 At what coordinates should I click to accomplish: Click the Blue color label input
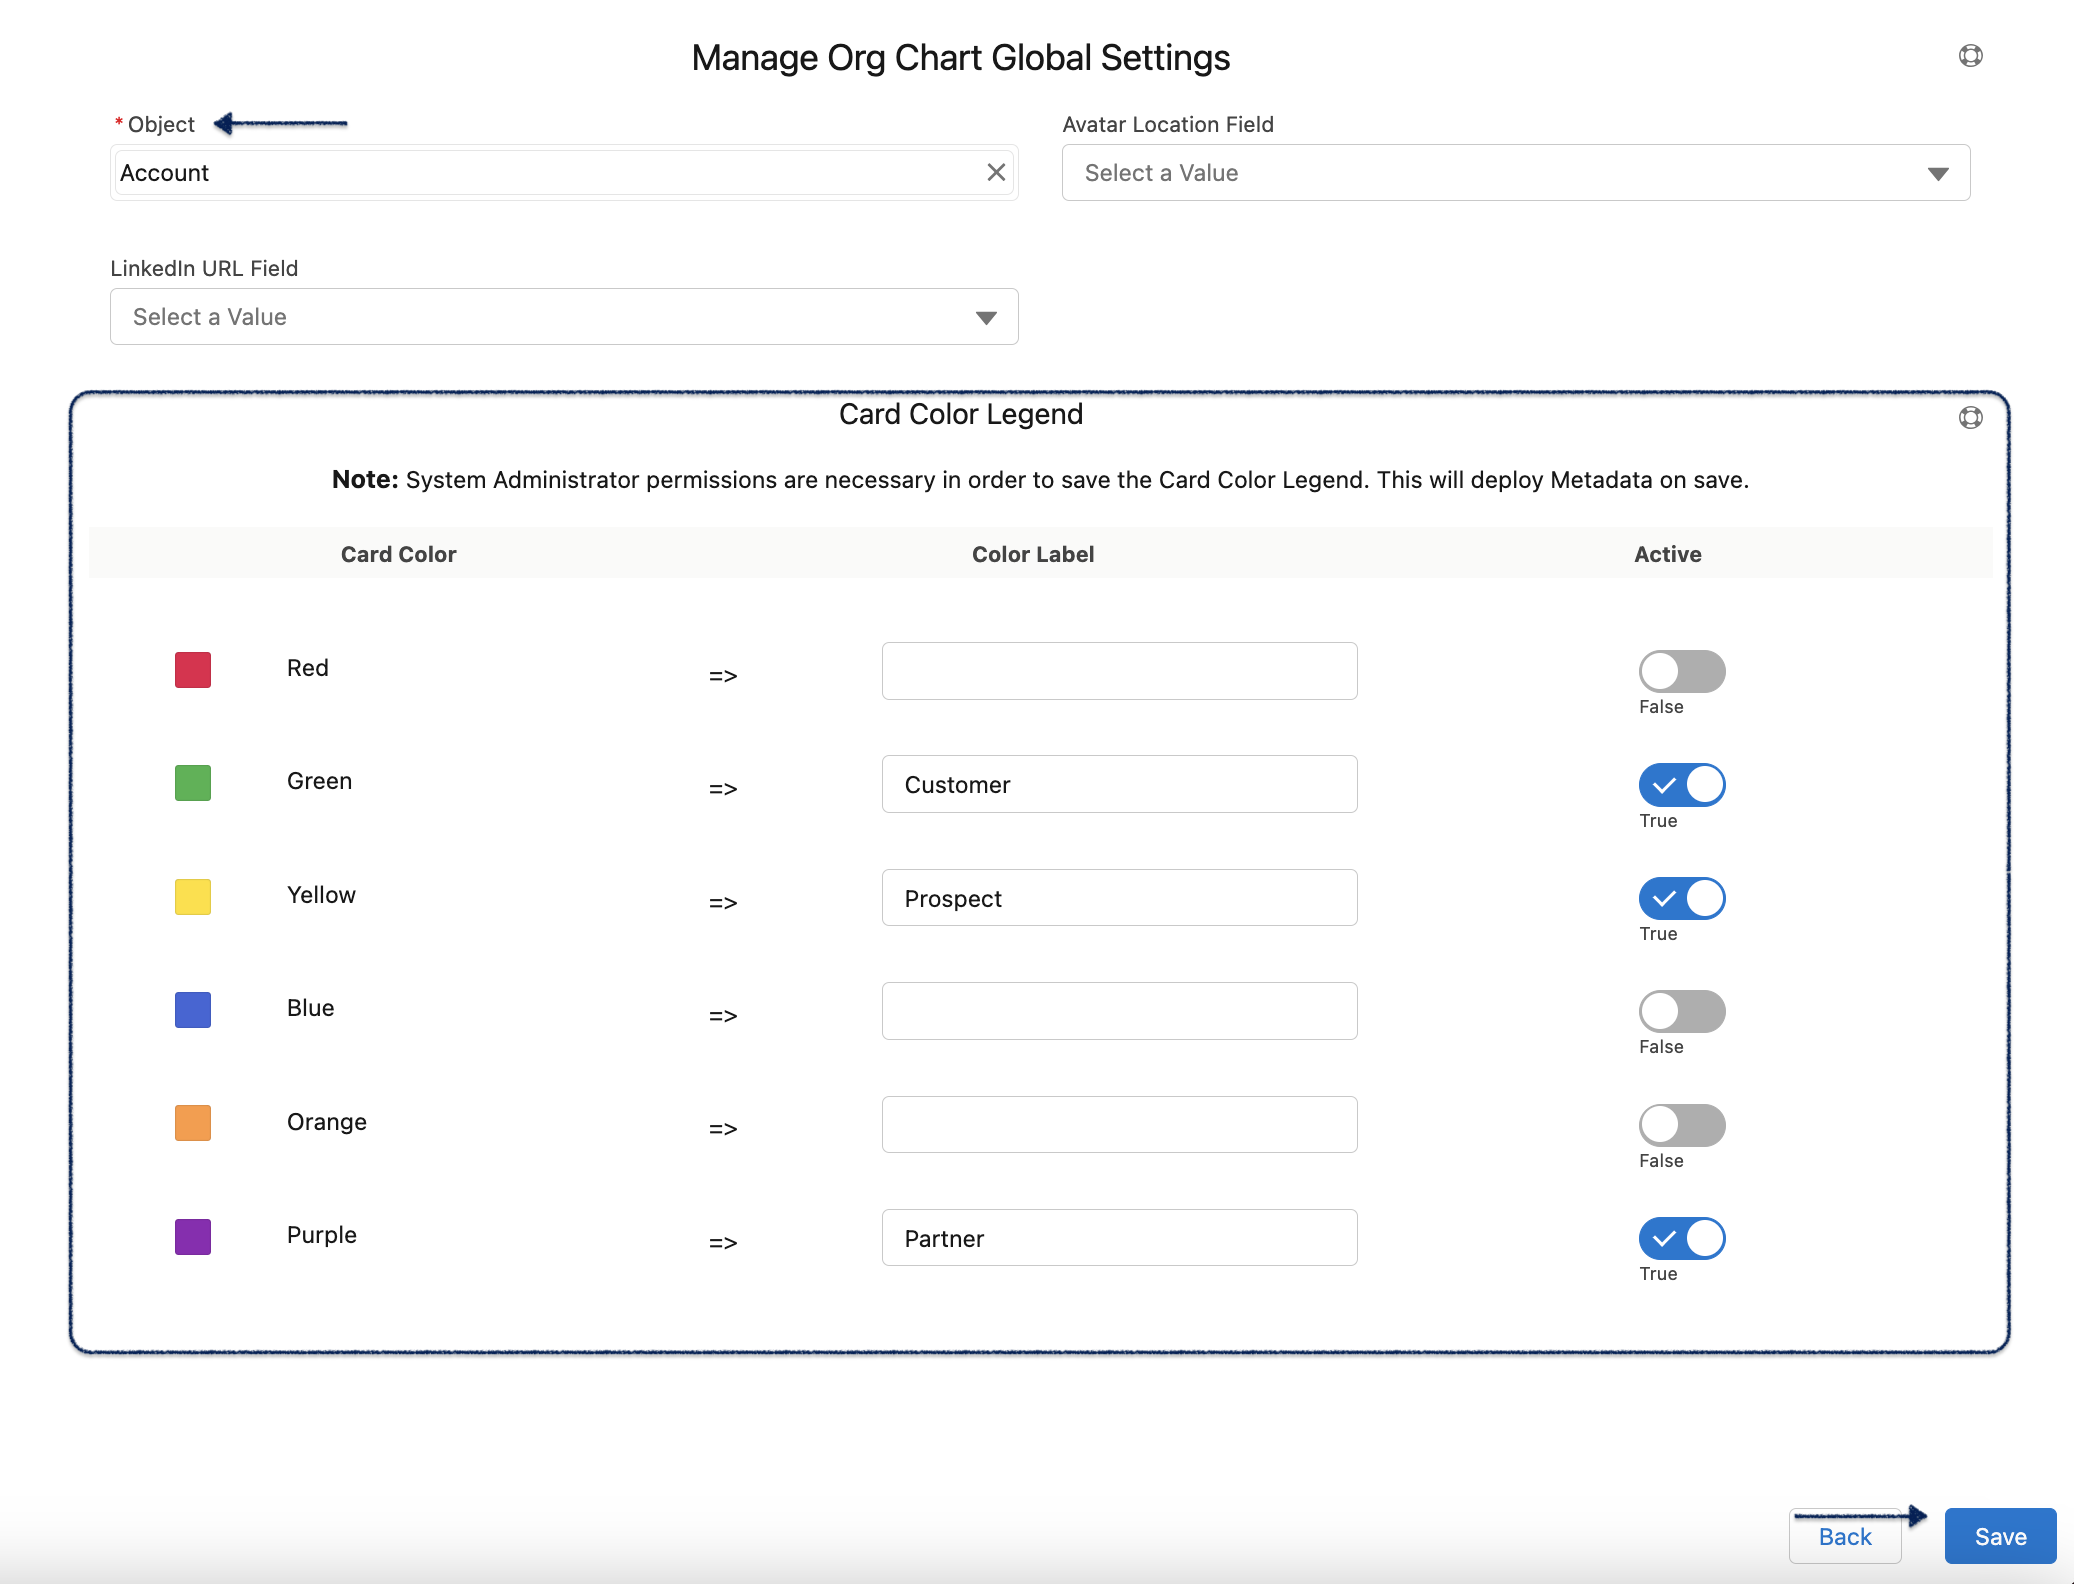coord(1119,1011)
